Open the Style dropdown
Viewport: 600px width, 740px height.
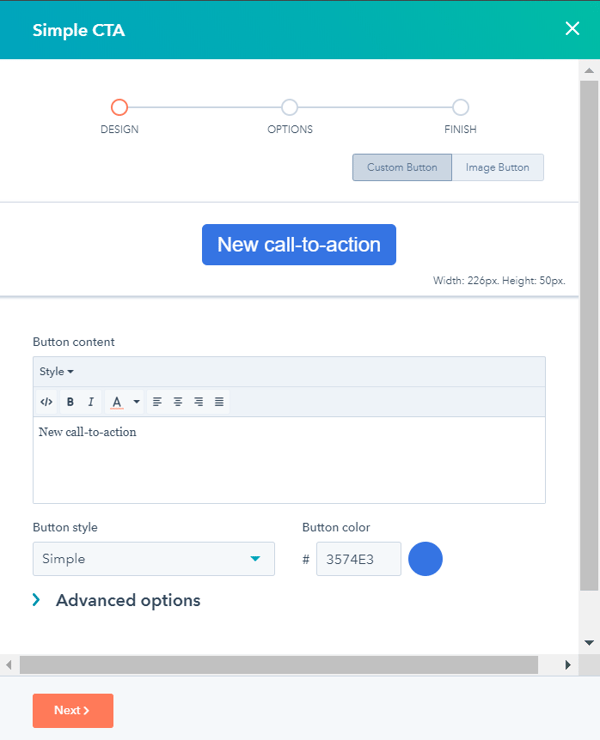pos(56,371)
